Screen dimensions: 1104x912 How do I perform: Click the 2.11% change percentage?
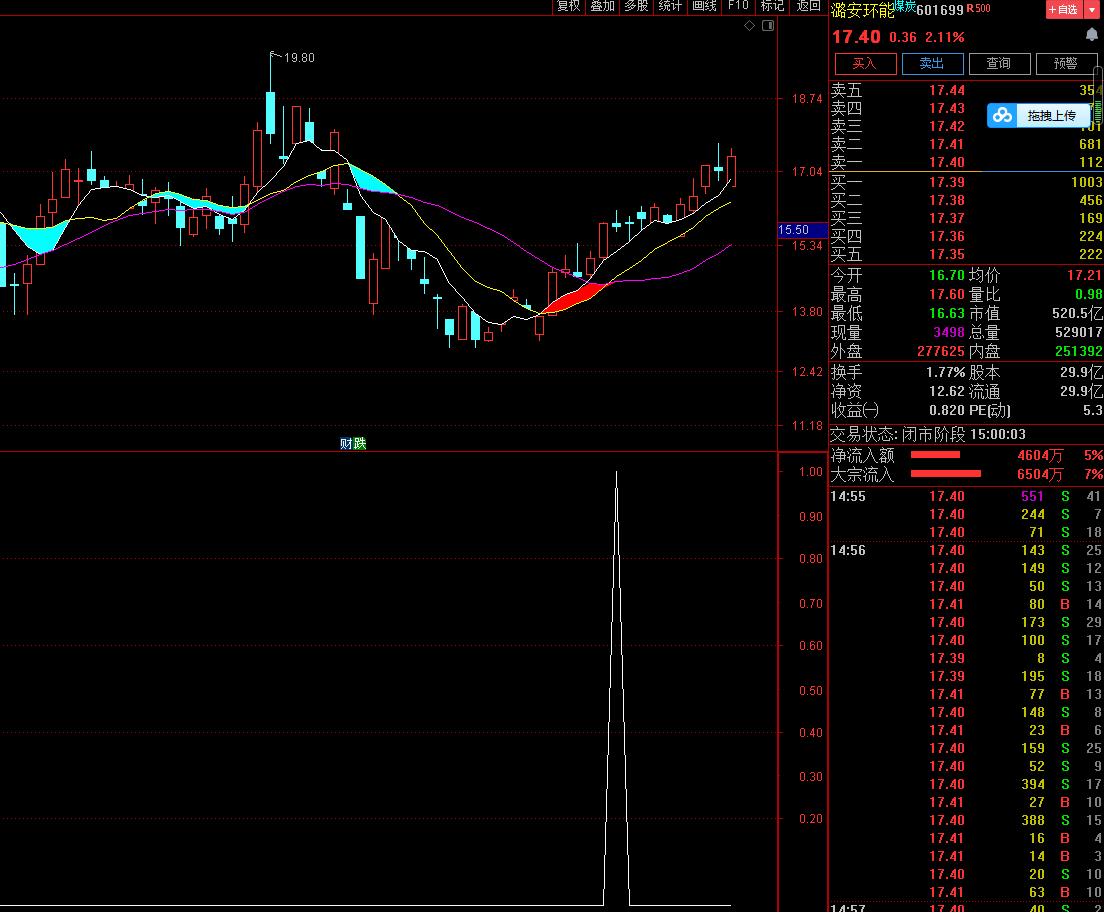pos(945,37)
